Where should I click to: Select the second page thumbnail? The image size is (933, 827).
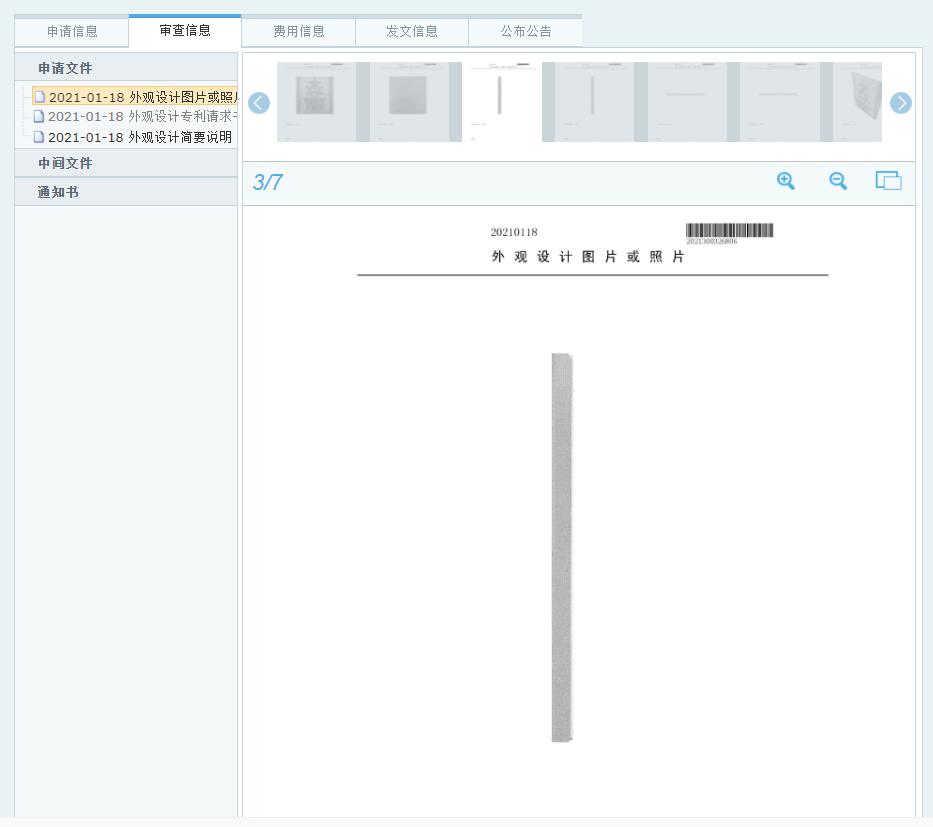407,102
